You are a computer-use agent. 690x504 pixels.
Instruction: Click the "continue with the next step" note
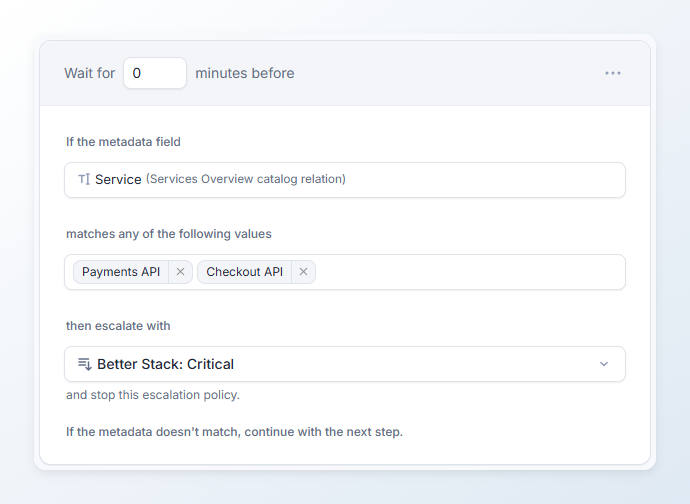(x=234, y=432)
